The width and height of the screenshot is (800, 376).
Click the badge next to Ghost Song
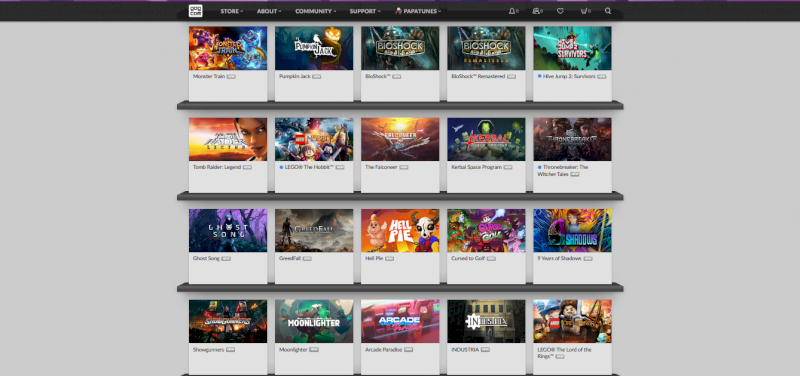click(x=226, y=259)
